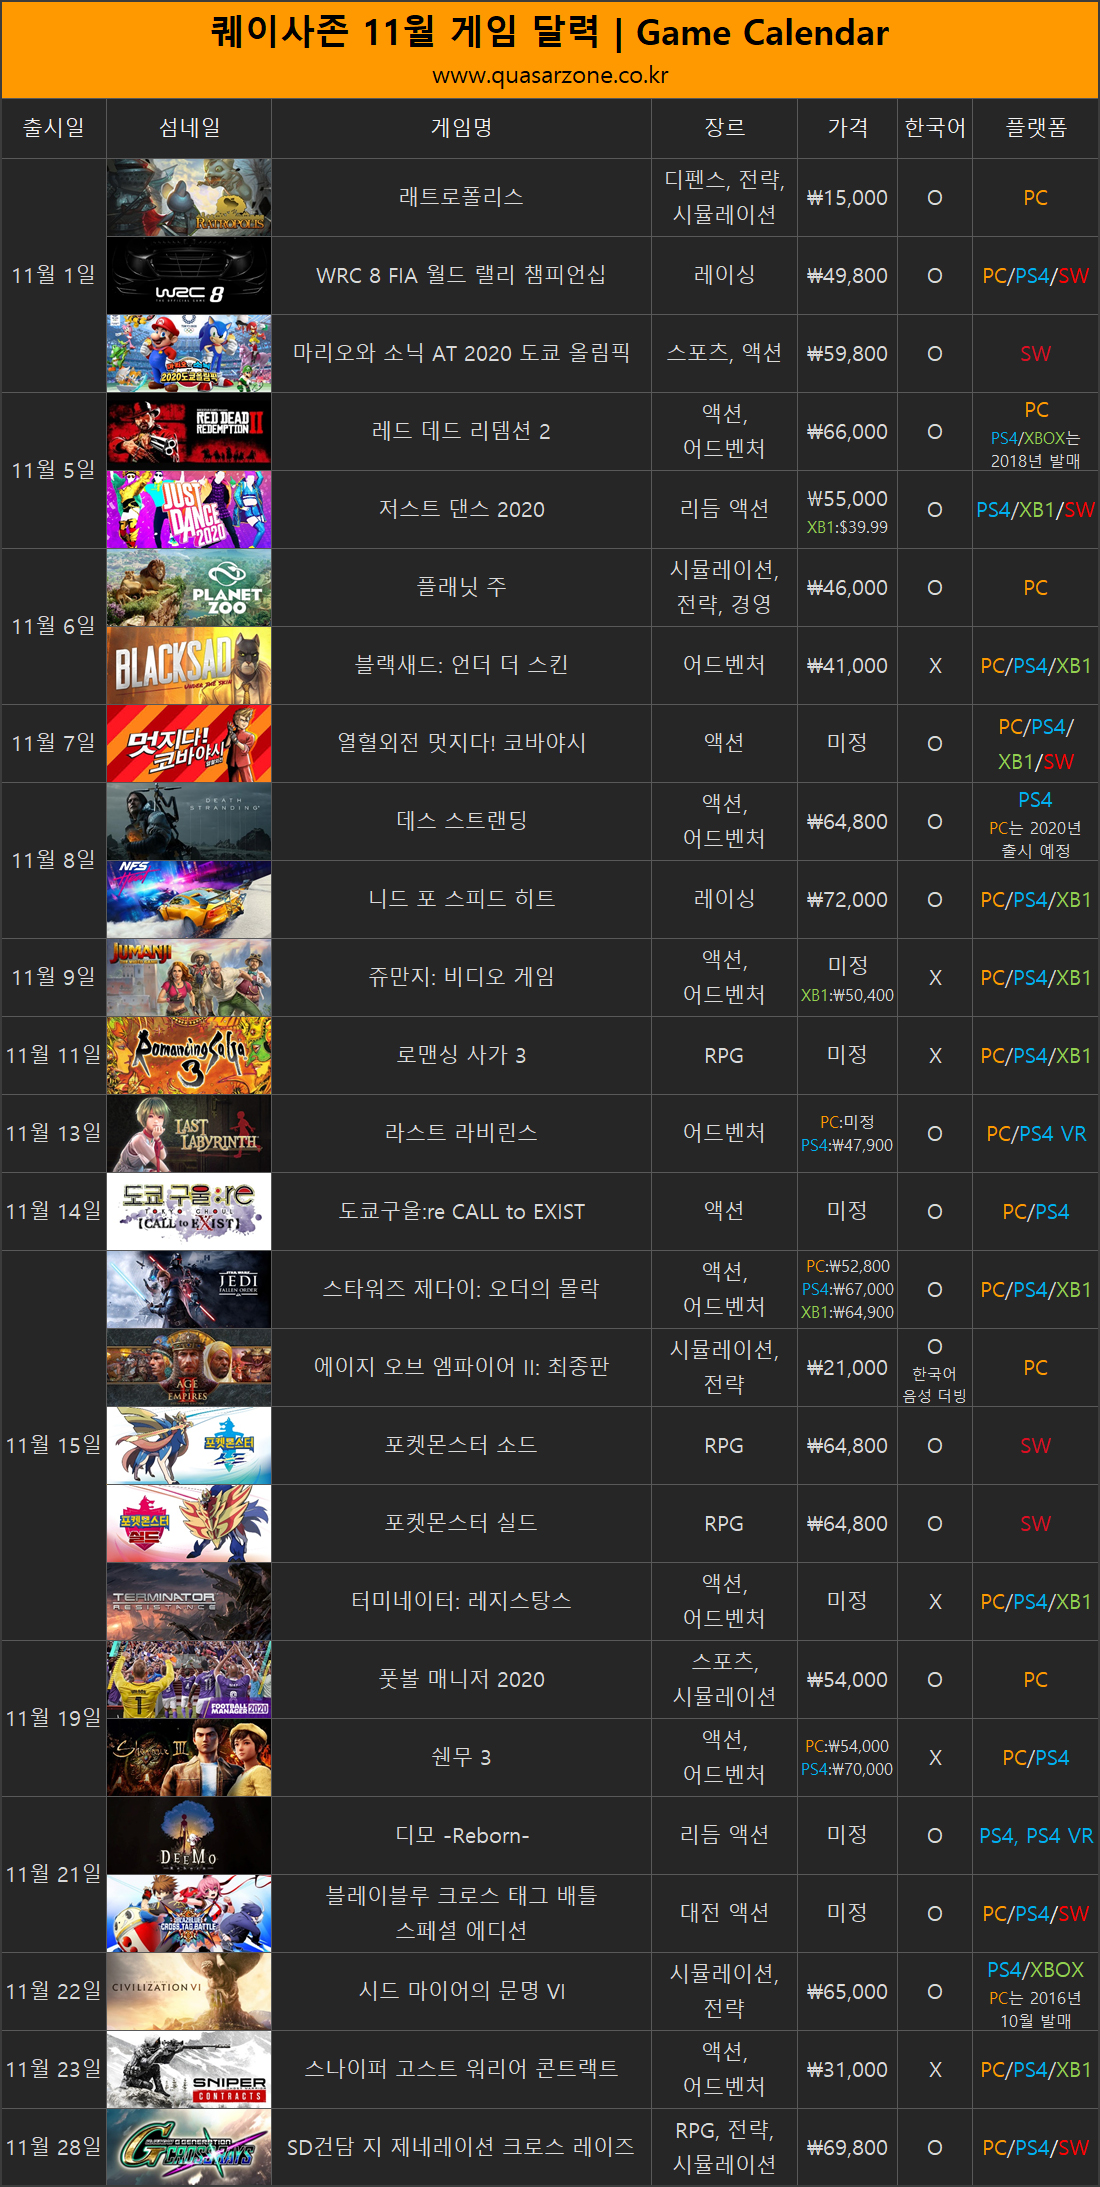The height and width of the screenshot is (2187, 1100).
Task: Click the title SD건담 지 제네레이션 크로스 레이즈
Action: (x=461, y=2147)
